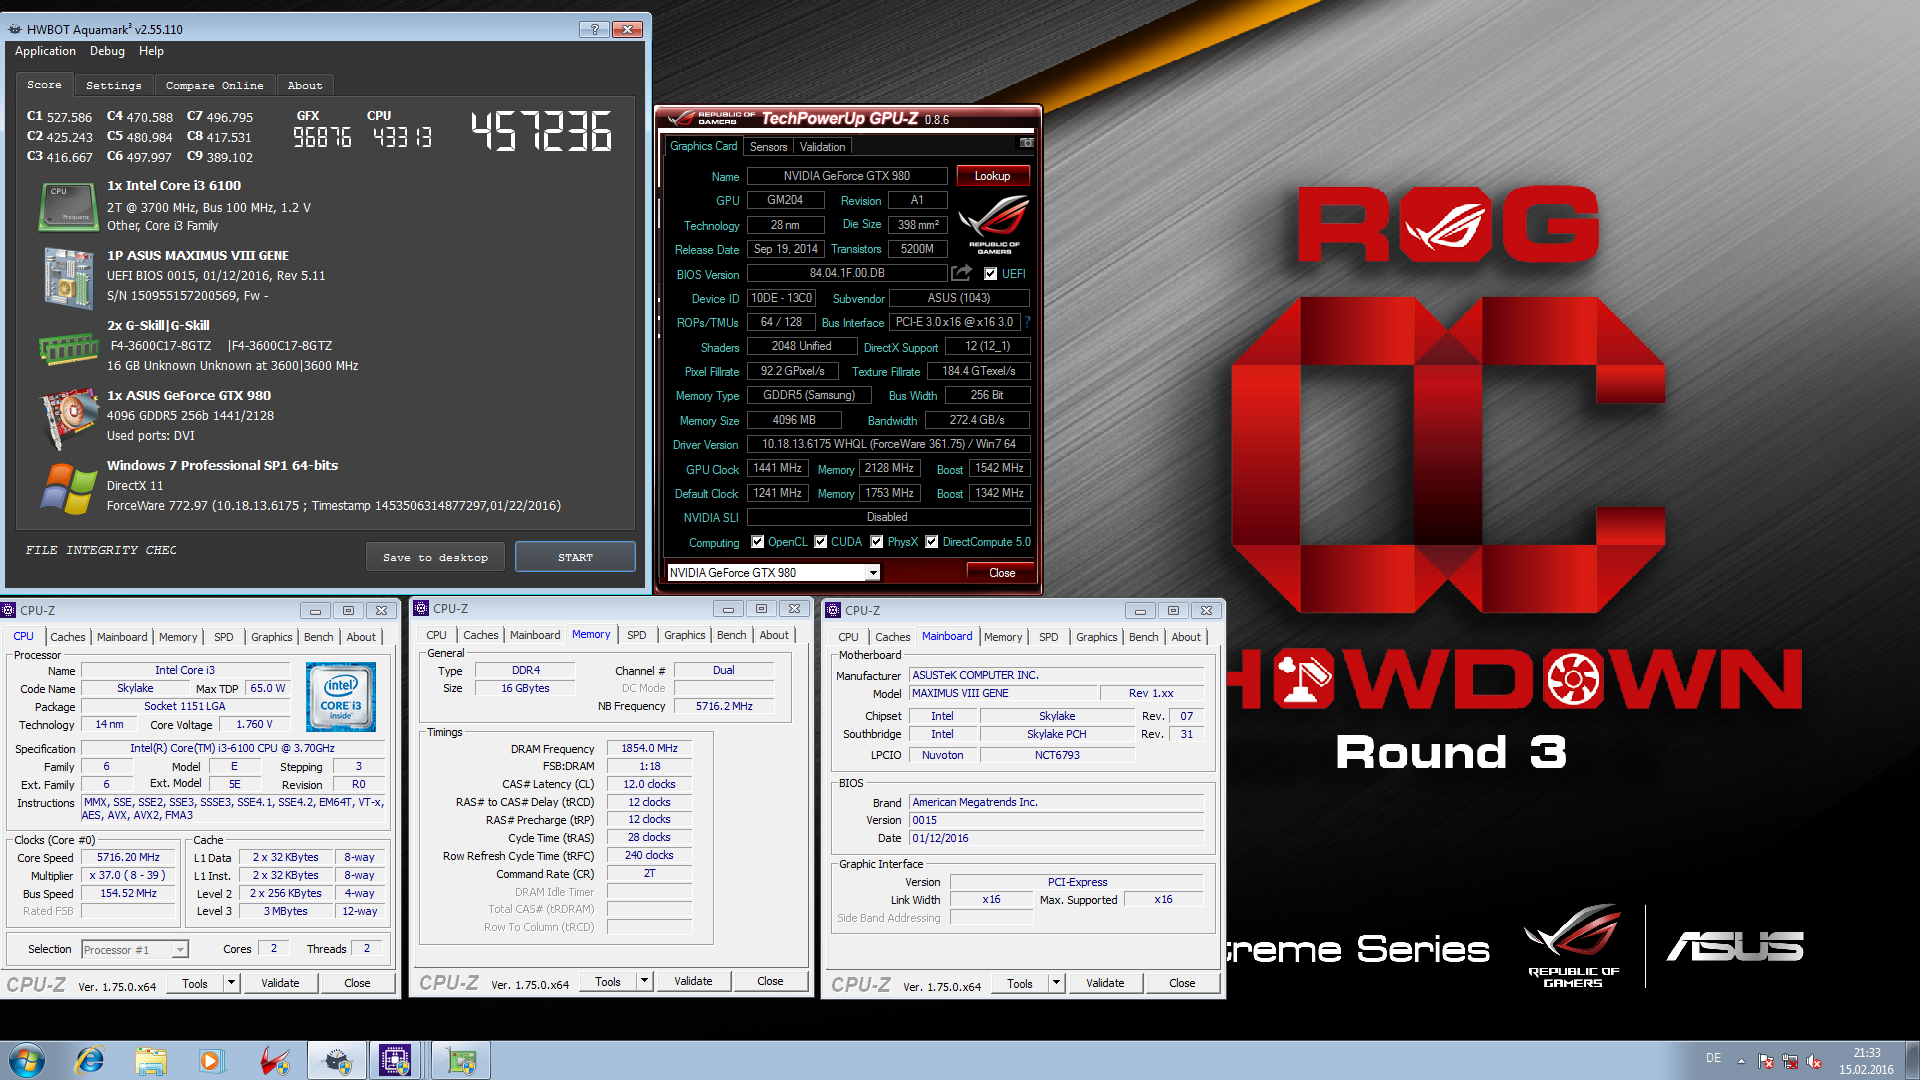Screen dimensions: 1920x1080
Task: Click the red GPU-Z taskbar icon
Action: (274, 1060)
